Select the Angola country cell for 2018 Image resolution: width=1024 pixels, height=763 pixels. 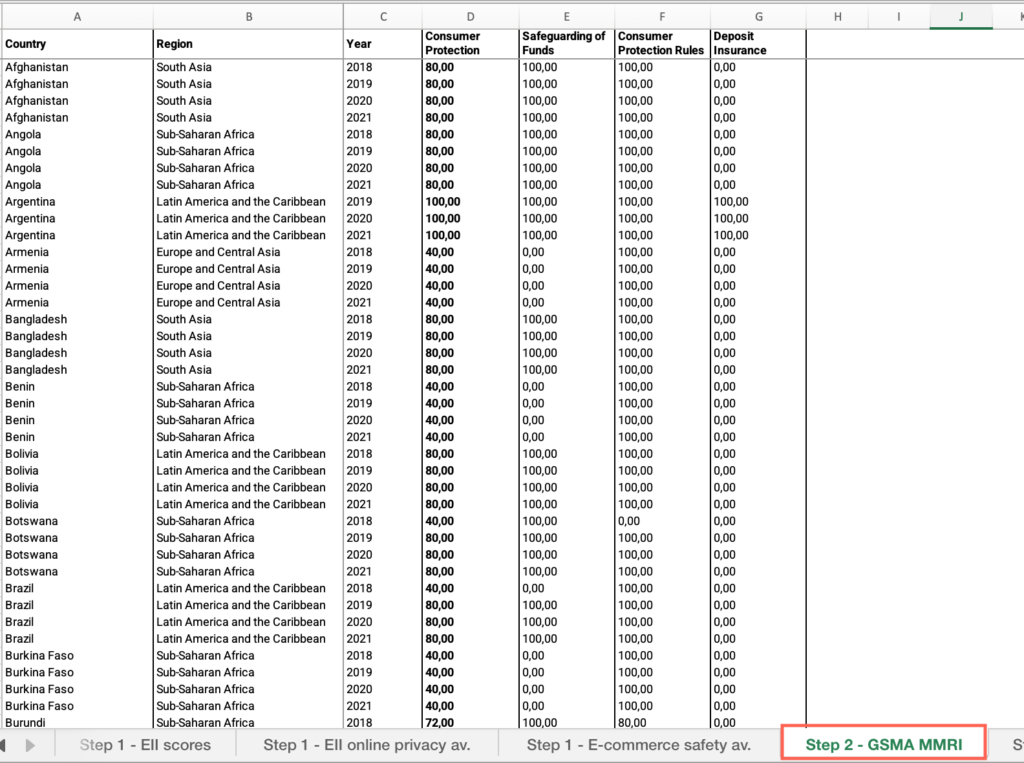[77, 135]
